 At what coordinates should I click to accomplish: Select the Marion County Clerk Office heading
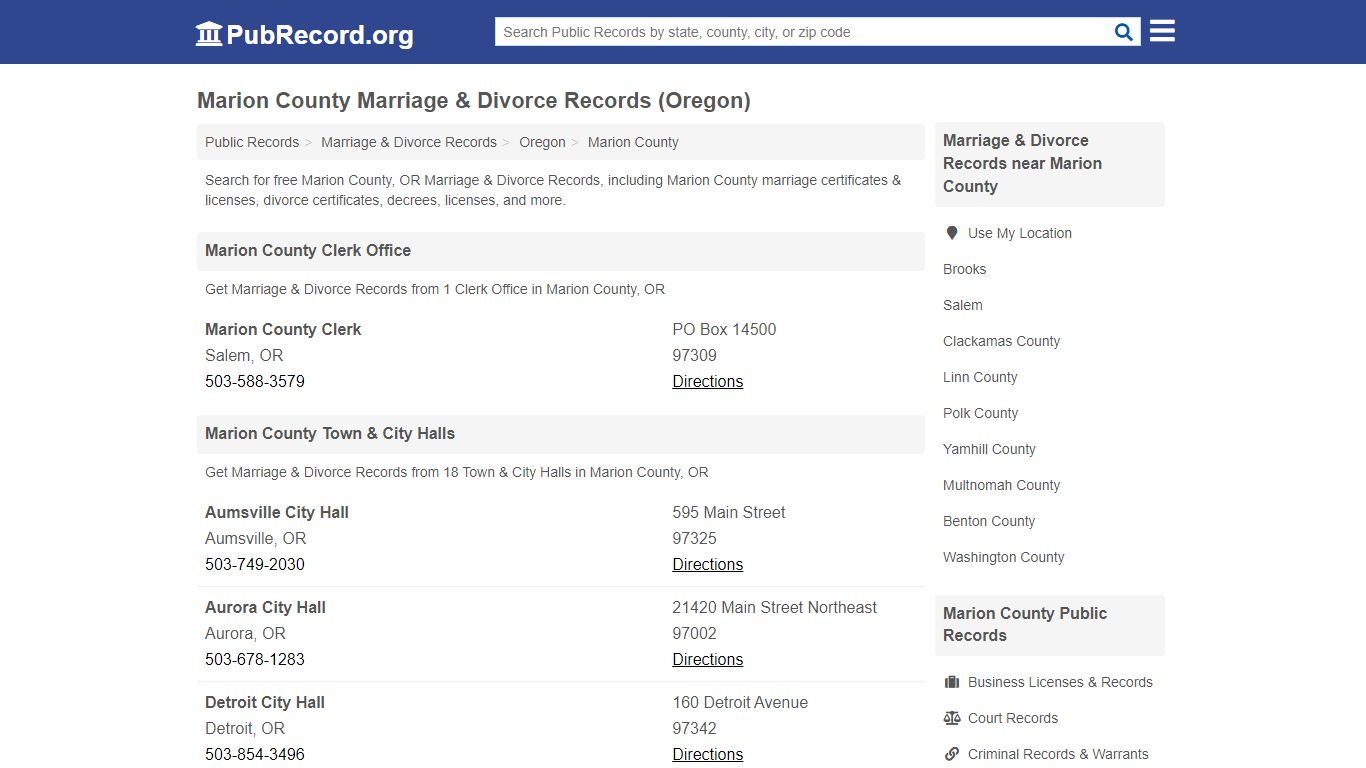click(x=308, y=250)
